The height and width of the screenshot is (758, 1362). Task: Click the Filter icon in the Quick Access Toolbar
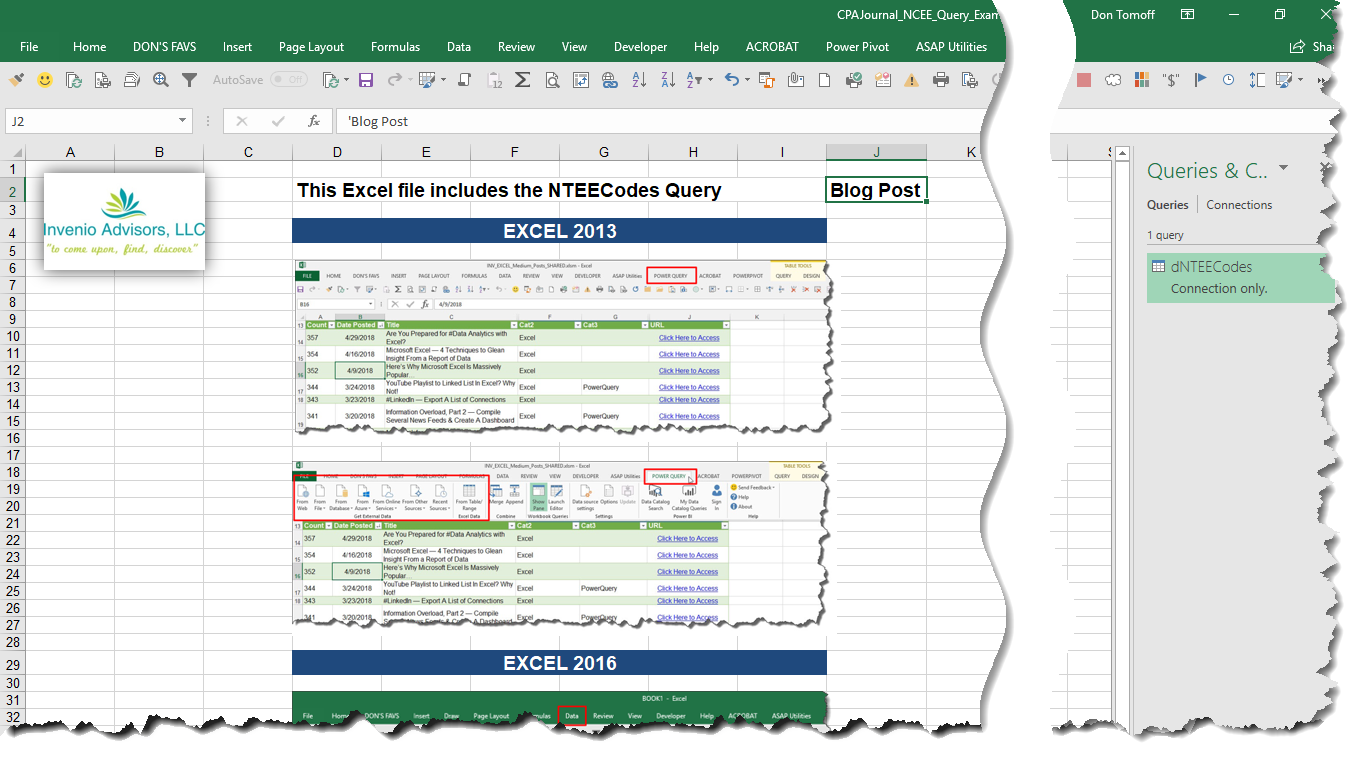tap(189, 80)
